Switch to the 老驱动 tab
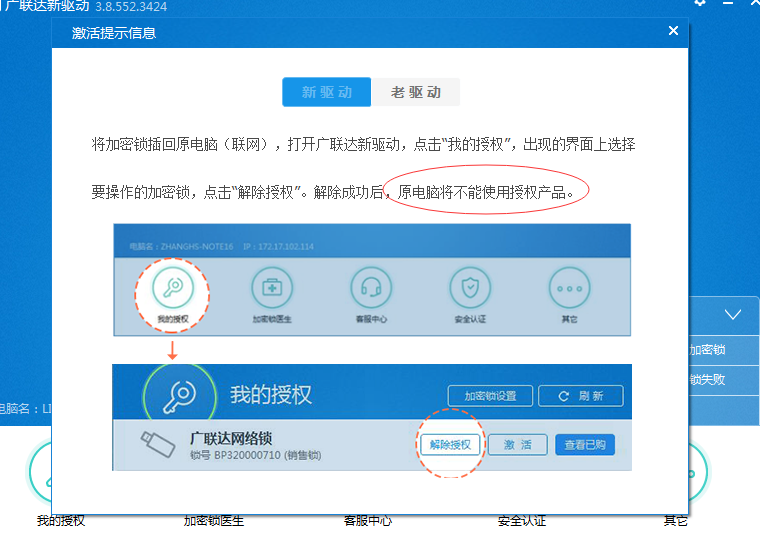Viewport: 760px width, 540px height. pos(416,92)
